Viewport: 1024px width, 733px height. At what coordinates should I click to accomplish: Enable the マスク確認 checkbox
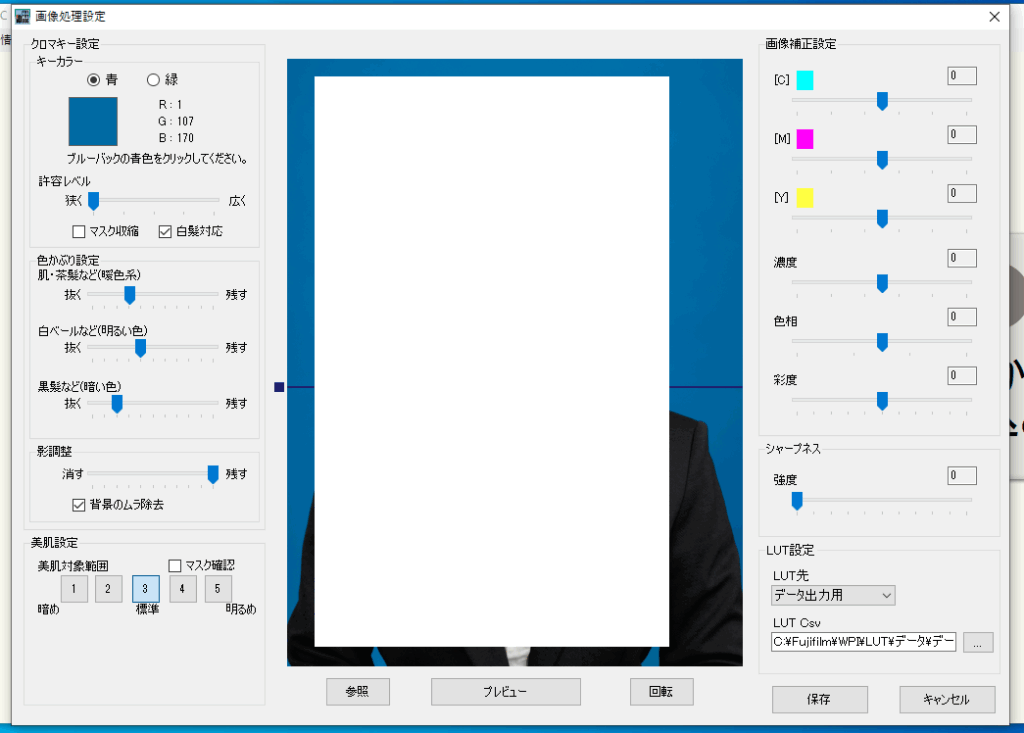[x=175, y=565]
